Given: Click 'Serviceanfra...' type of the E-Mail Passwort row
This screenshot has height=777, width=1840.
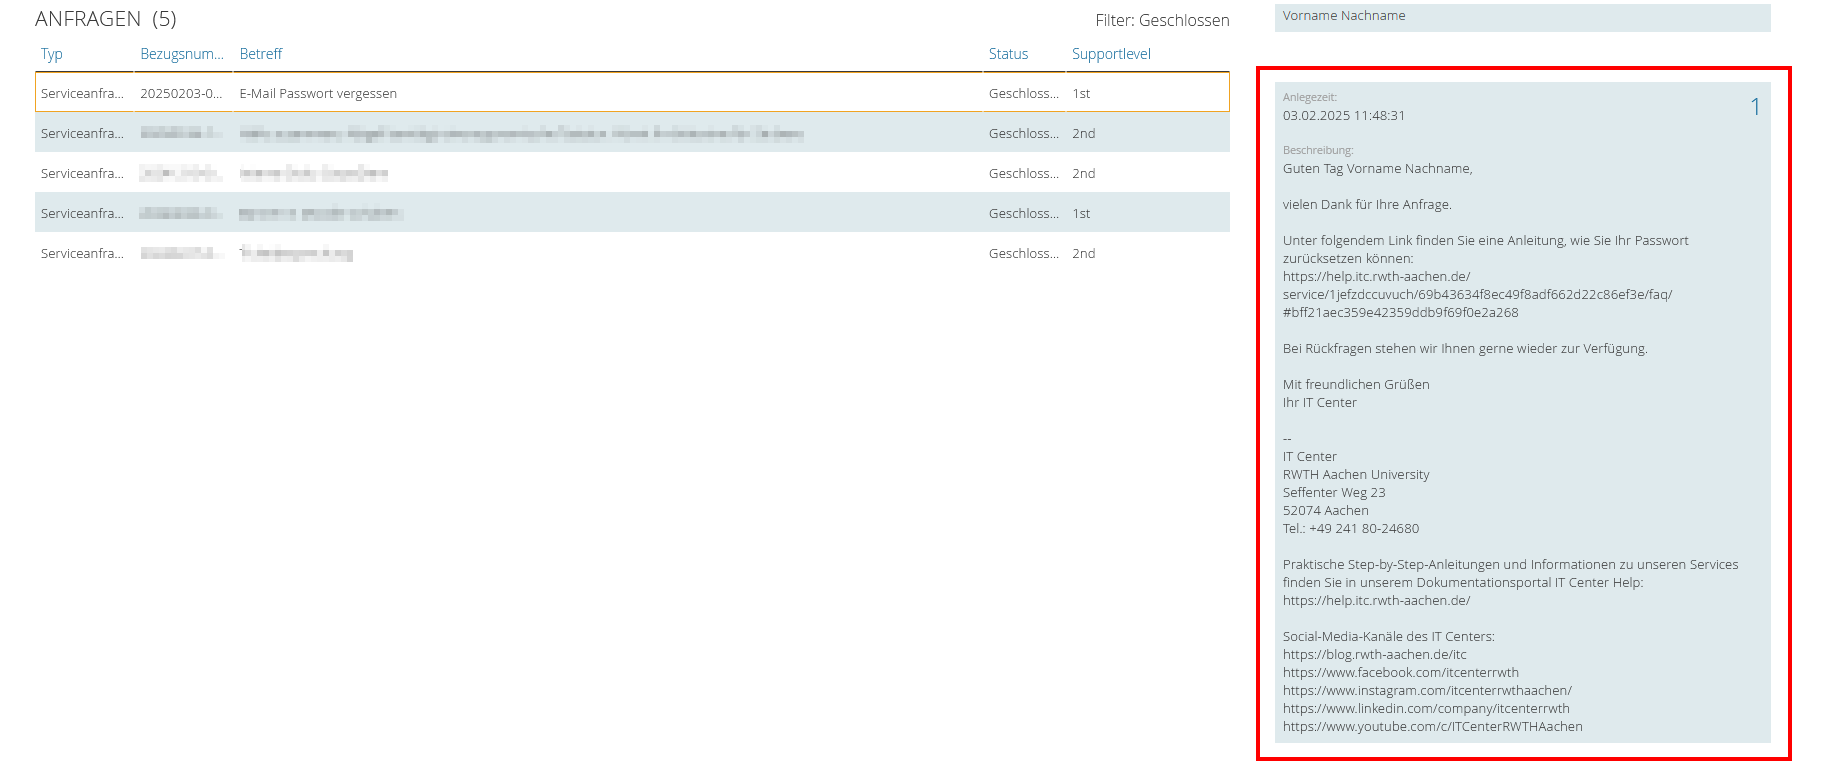Looking at the screenshot, I should (82, 93).
